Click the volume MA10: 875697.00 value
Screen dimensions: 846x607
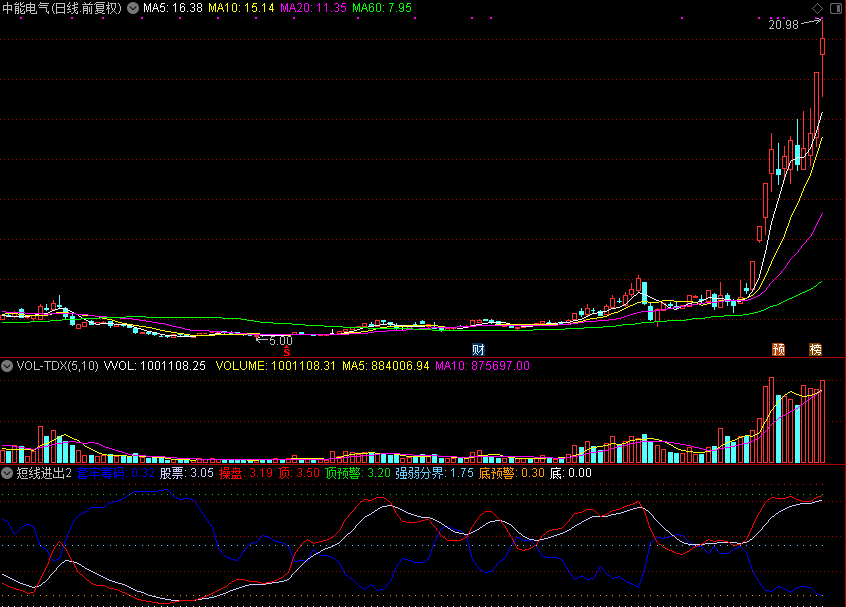(x=482, y=366)
